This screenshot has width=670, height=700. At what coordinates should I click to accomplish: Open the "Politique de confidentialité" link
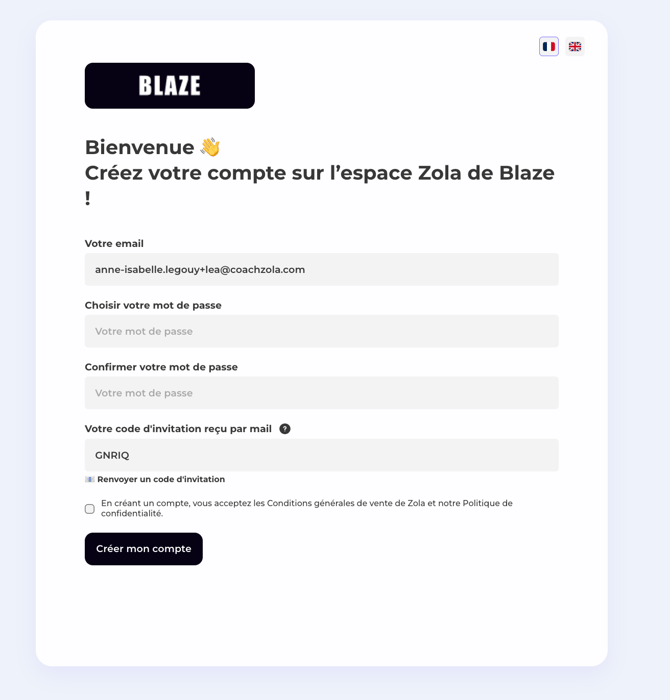click(480, 503)
